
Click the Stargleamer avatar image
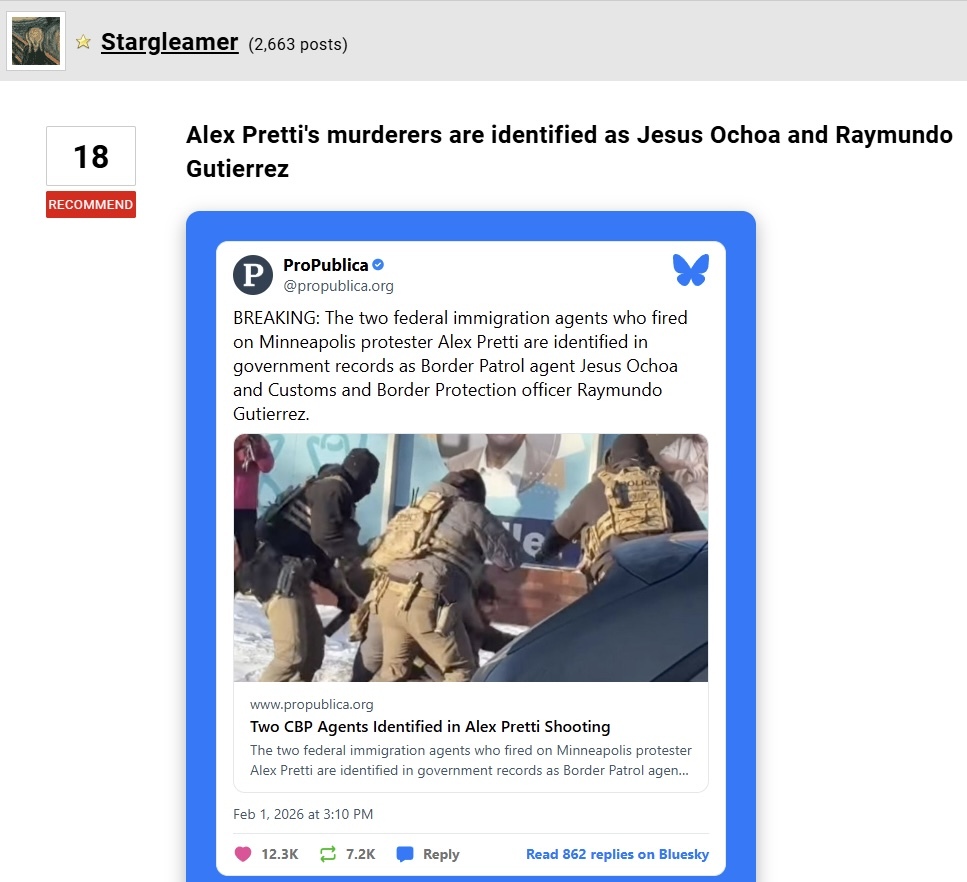[x=36, y=41]
